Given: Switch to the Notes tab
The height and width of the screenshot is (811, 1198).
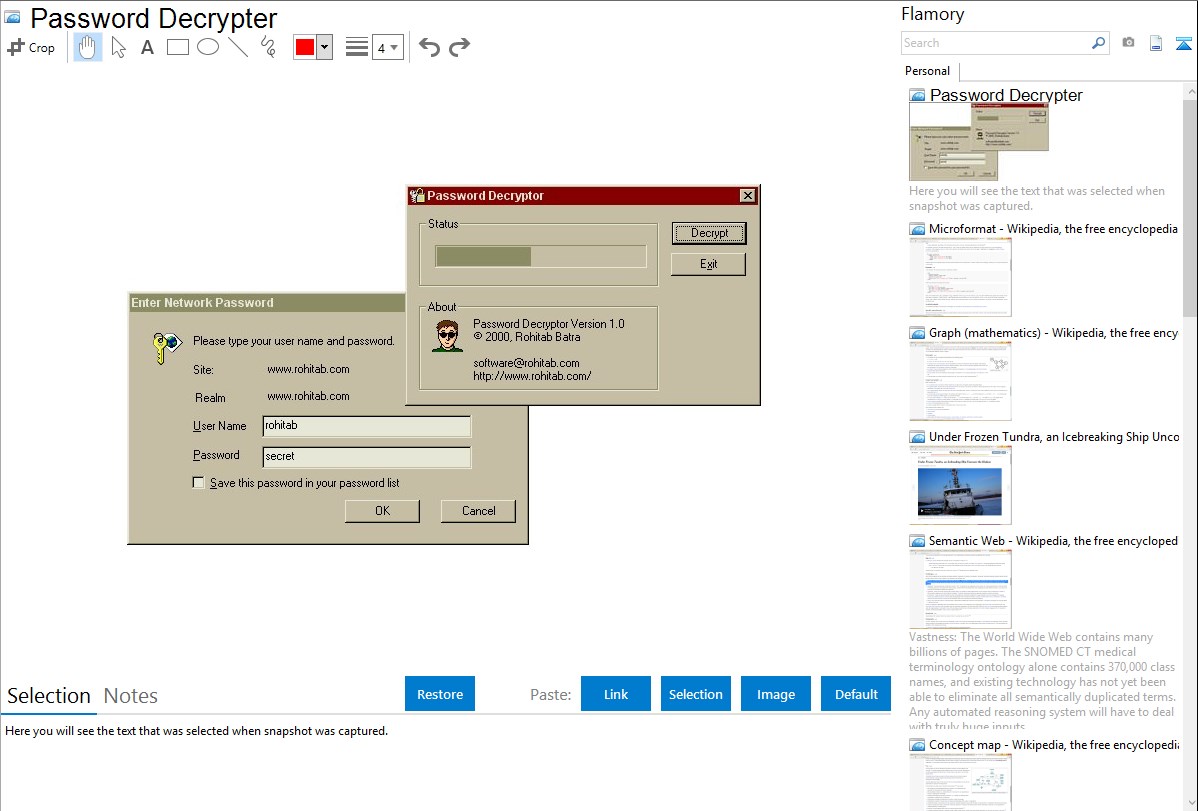Looking at the screenshot, I should point(131,696).
